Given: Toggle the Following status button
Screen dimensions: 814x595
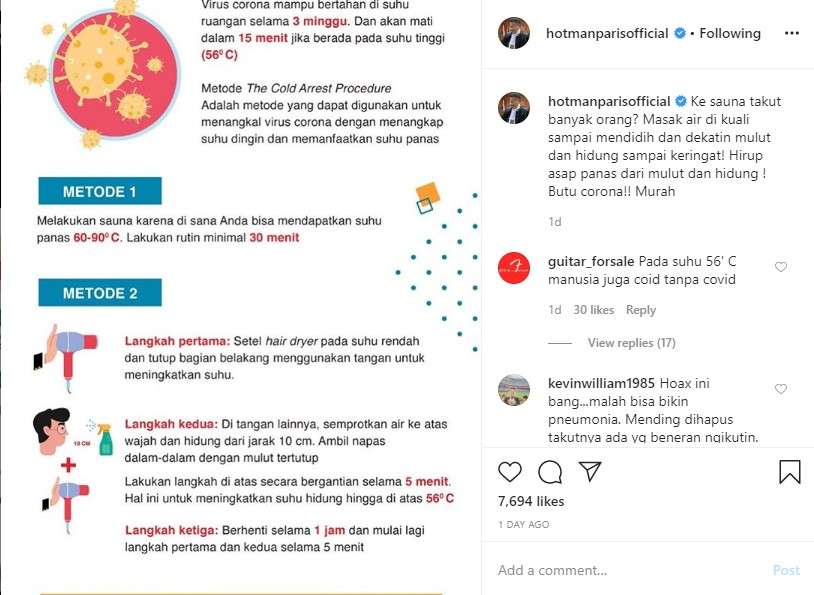Looking at the screenshot, I should click(x=729, y=33).
